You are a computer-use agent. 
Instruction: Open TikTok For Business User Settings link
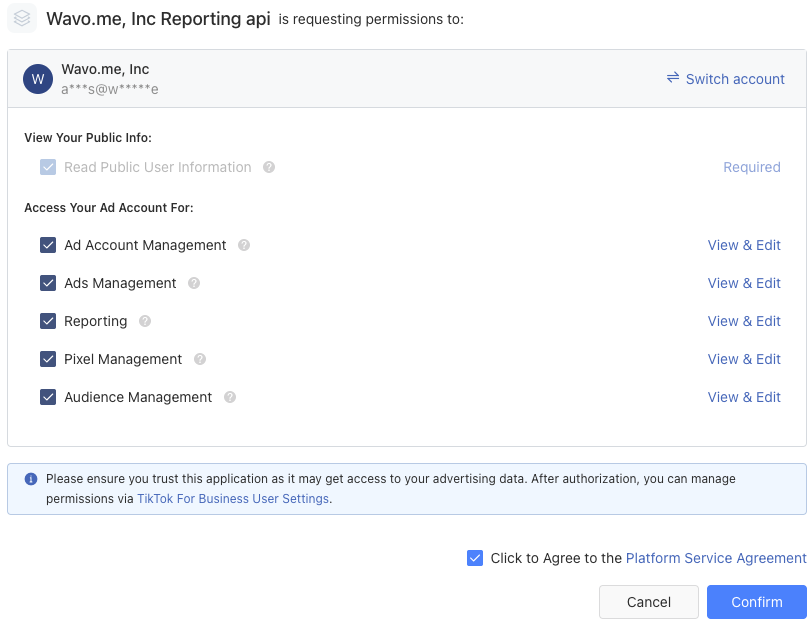[233, 499]
